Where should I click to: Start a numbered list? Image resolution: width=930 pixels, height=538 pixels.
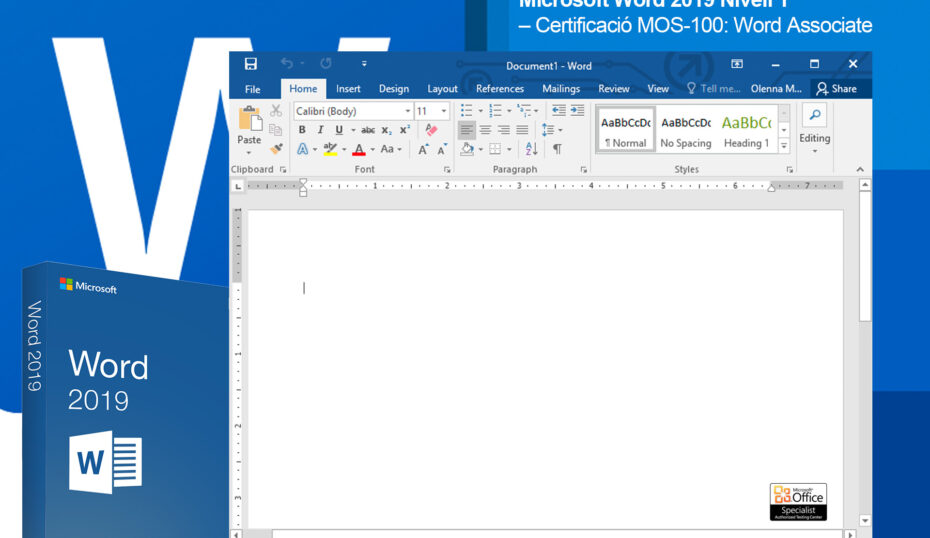[x=495, y=110]
